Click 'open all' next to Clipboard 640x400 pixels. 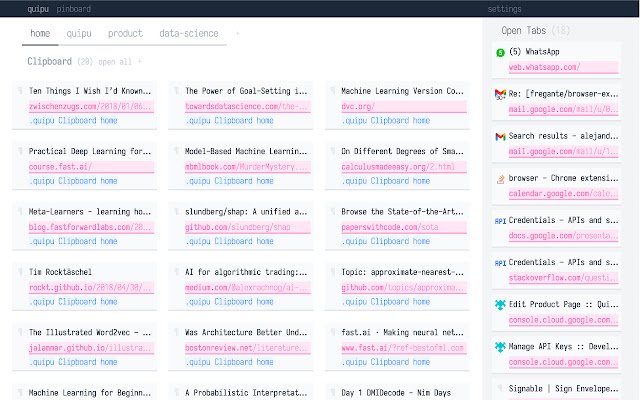[x=115, y=62]
